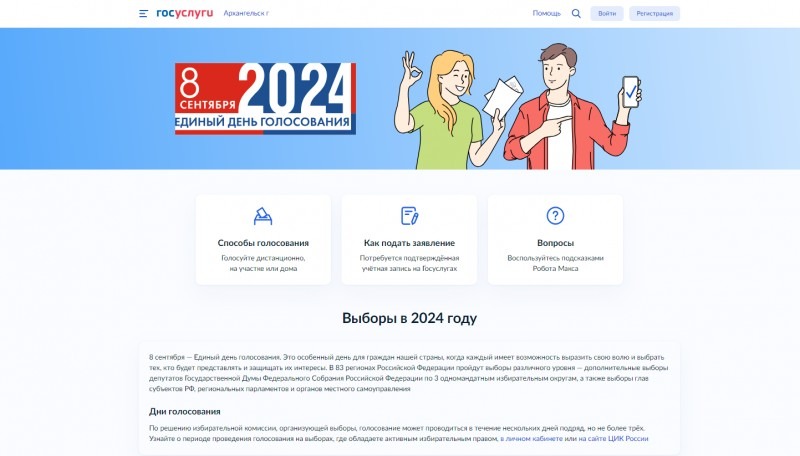Click papers held by woman in banner
This screenshot has height=456, width=800.
(500, 96)
